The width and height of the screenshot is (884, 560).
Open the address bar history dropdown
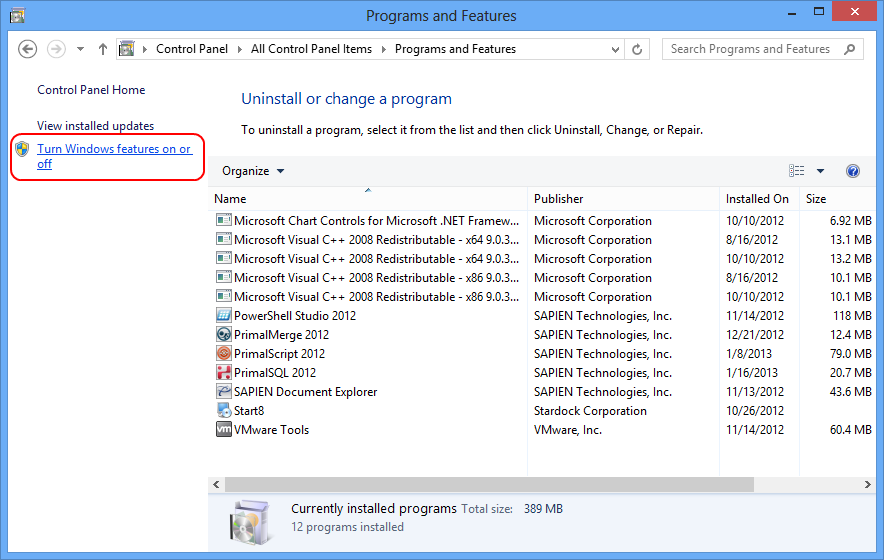click(x=615, y=50)
